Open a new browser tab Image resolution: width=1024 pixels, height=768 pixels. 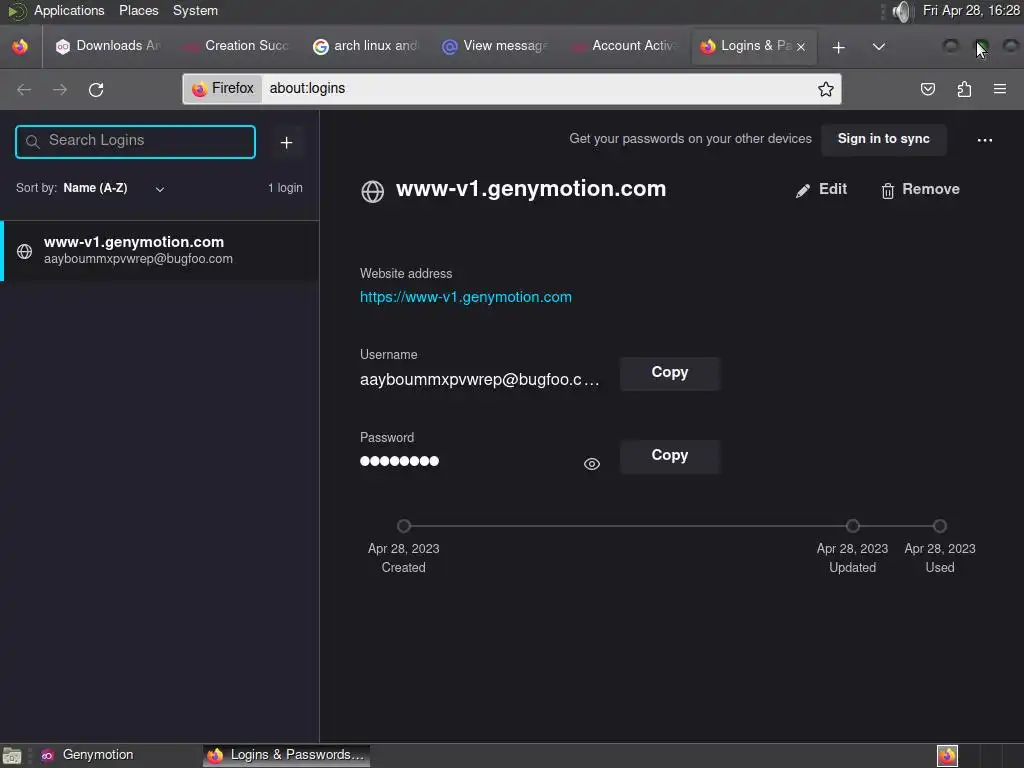point(839,47)
